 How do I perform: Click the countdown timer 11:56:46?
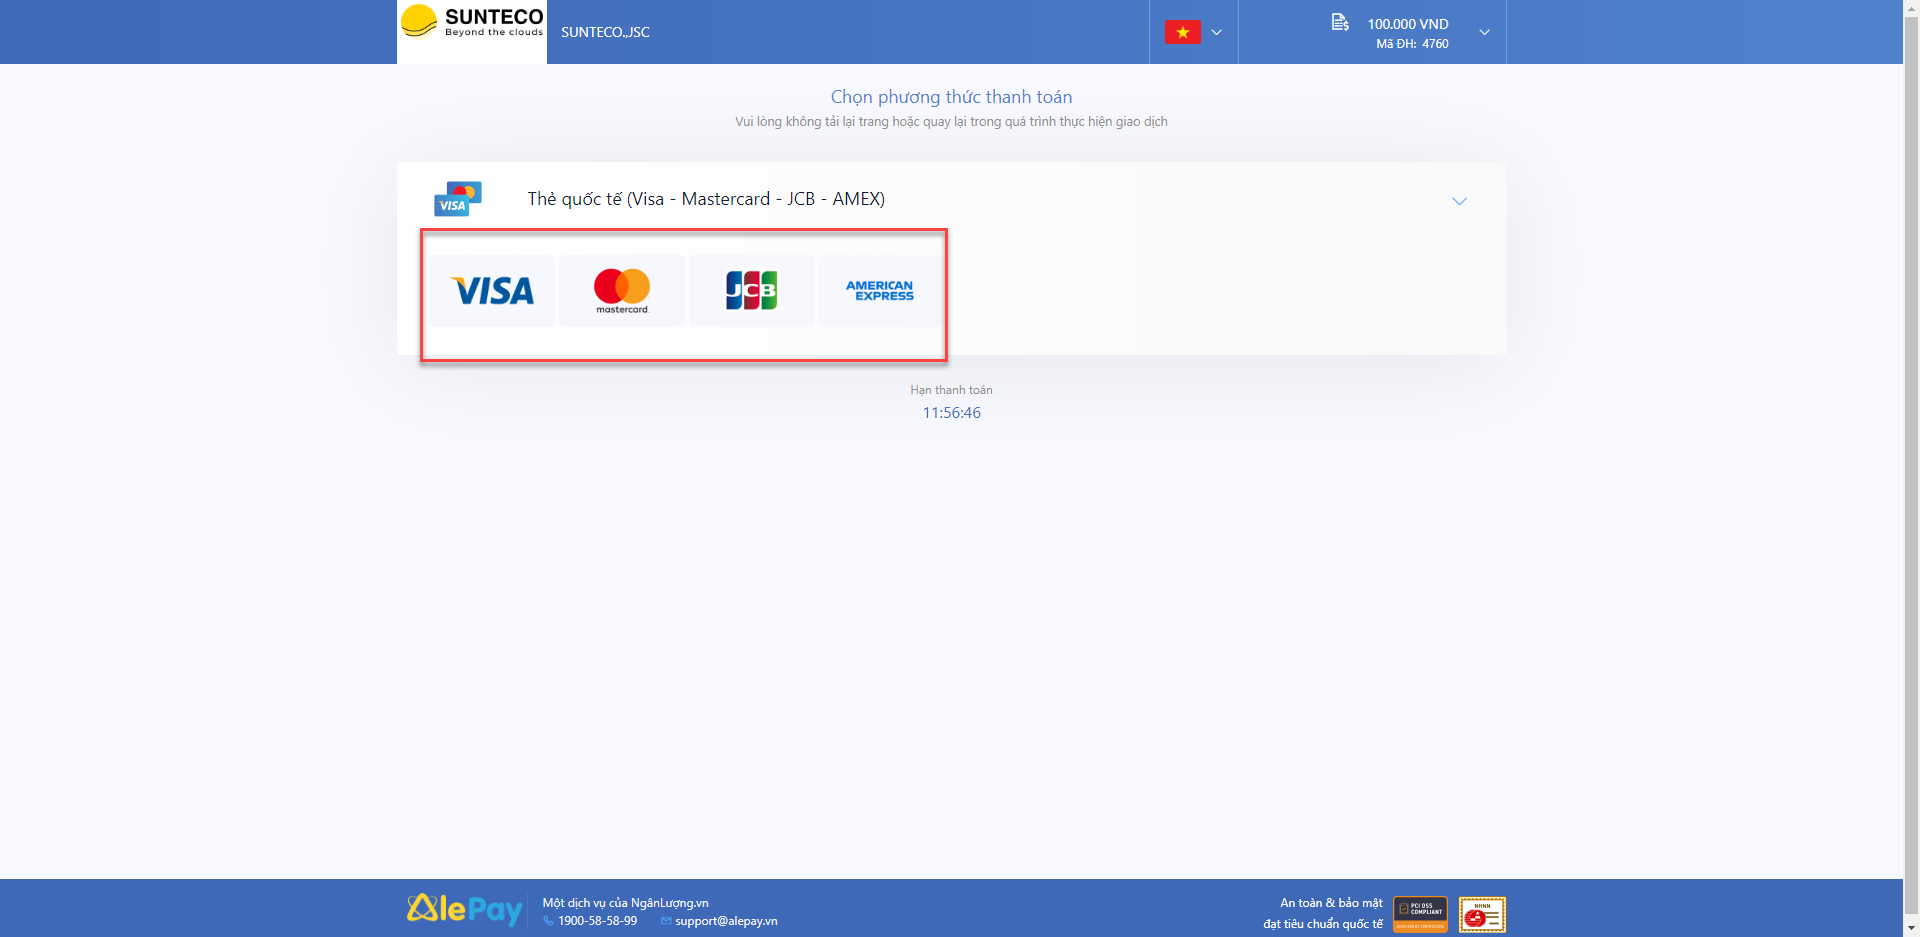[951, 413]
